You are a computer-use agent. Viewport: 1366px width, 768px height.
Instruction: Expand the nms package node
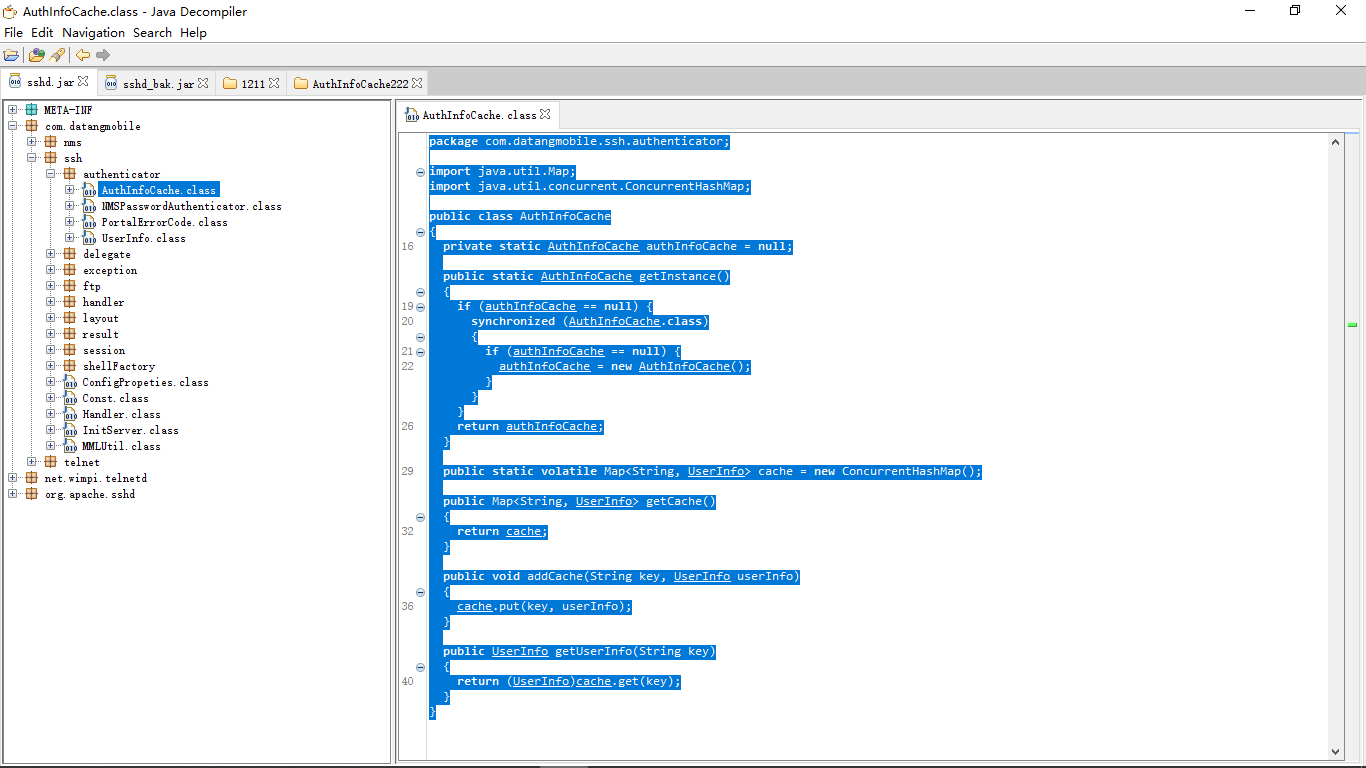(x=32, y=142)
